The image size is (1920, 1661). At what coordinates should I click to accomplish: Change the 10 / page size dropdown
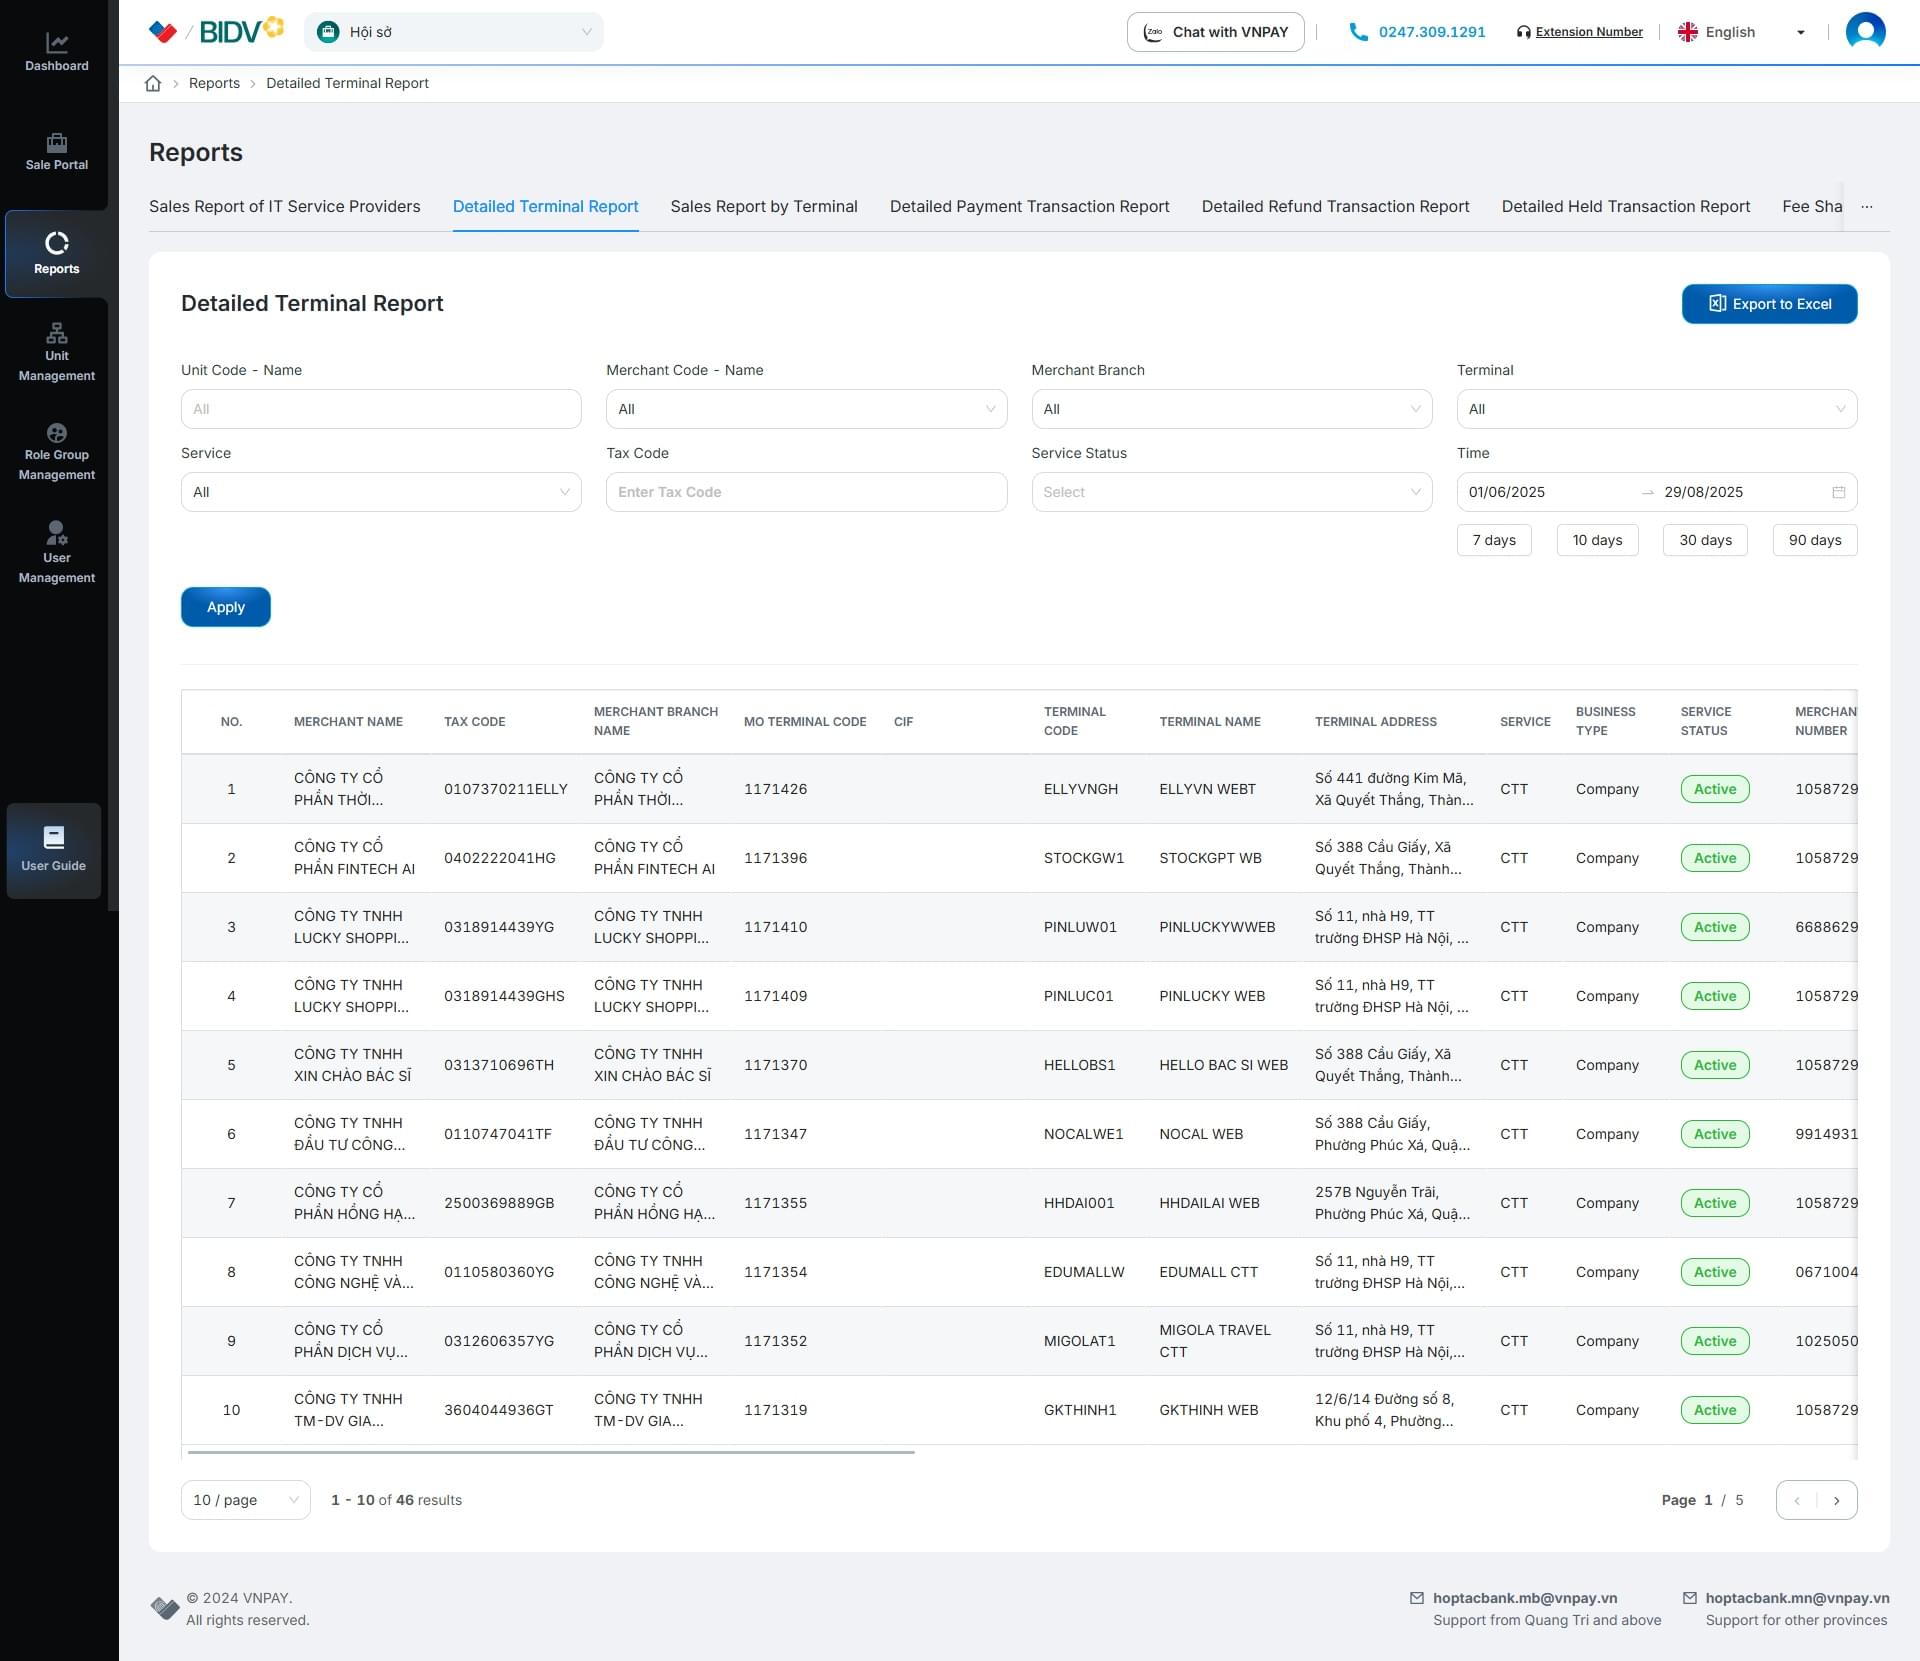point(245,1500)
